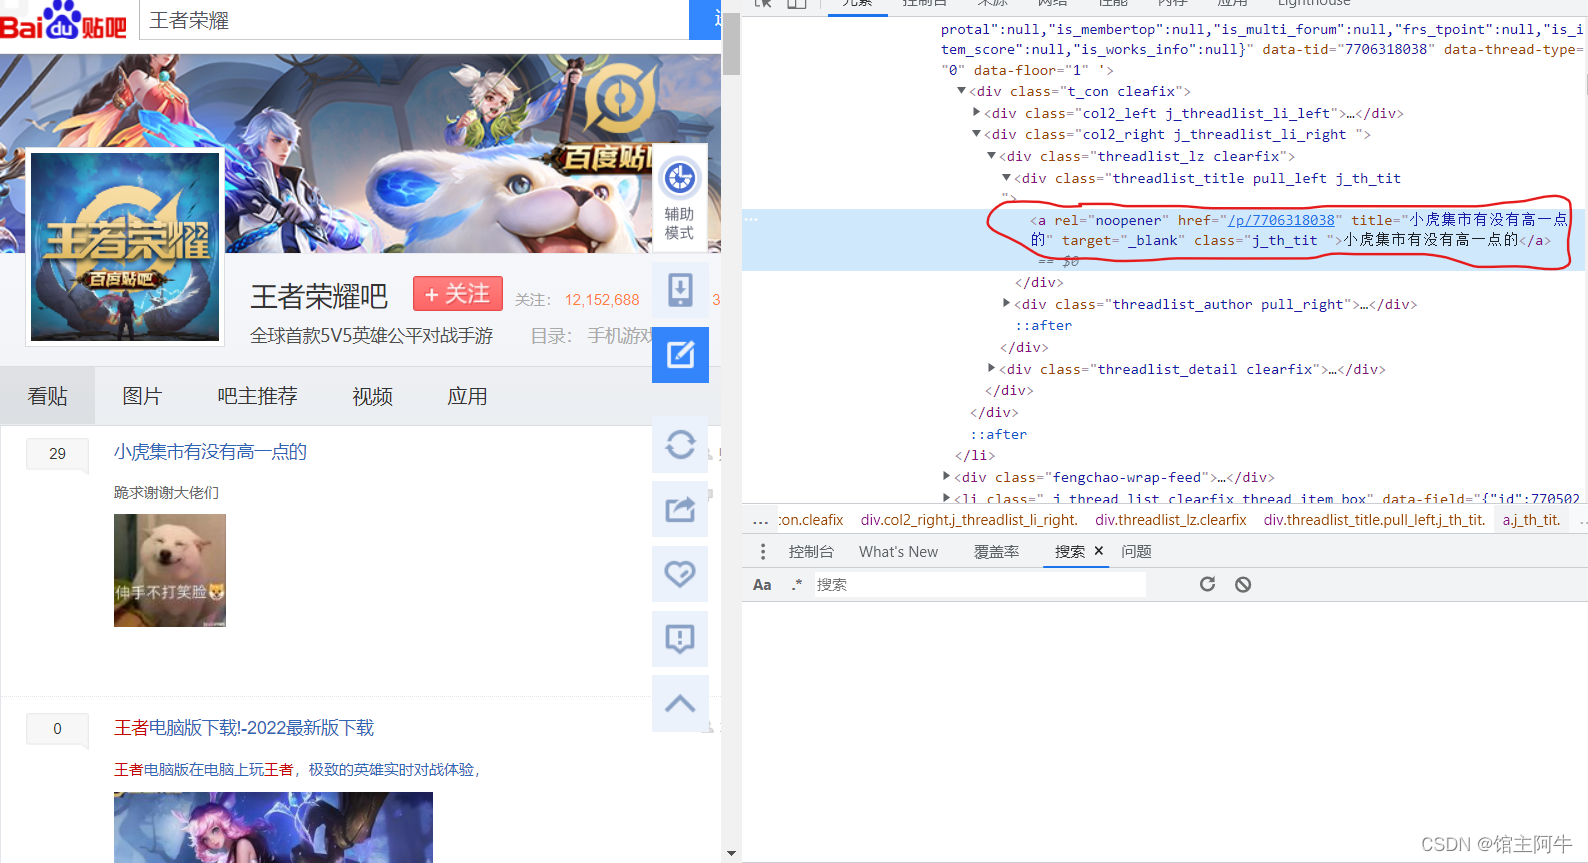Open the What's New drawer tab
The height and width of the screenshot is (863, 1588).
click(x=898, y=552)
